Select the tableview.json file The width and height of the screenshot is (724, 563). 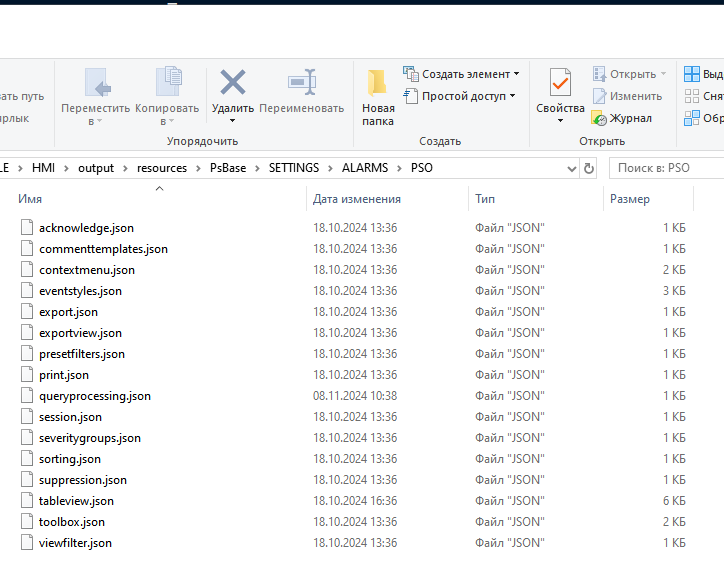(76, 501)
